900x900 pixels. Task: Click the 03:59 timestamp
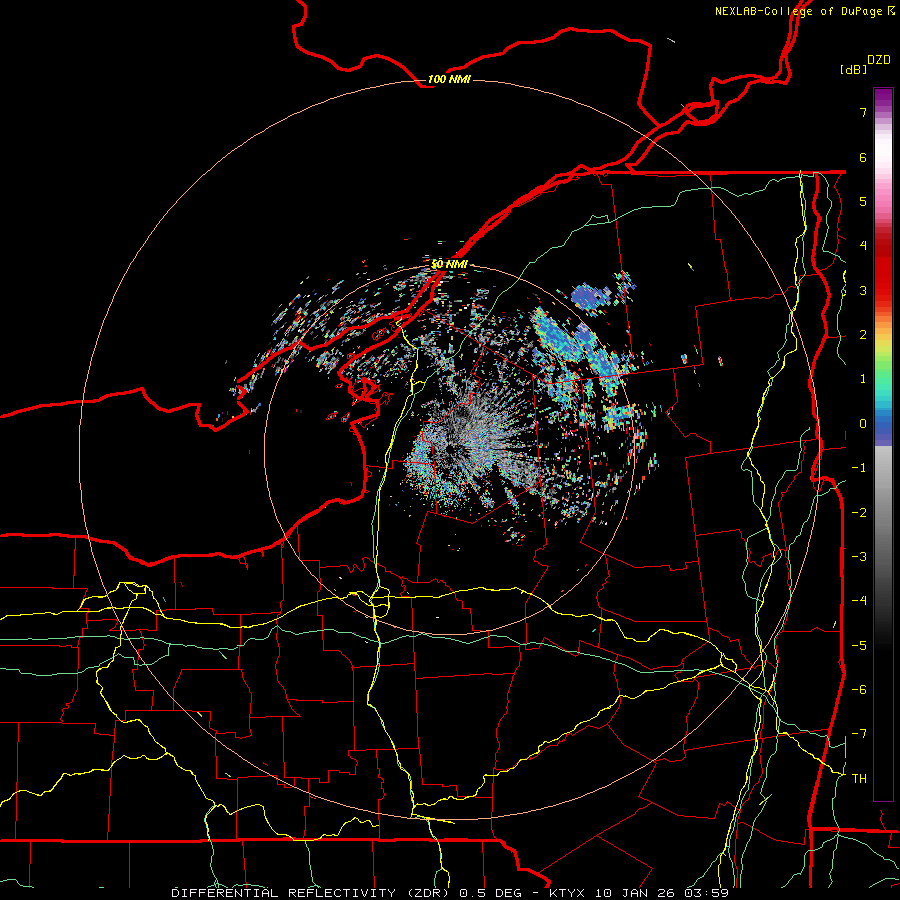coord(707,893)
